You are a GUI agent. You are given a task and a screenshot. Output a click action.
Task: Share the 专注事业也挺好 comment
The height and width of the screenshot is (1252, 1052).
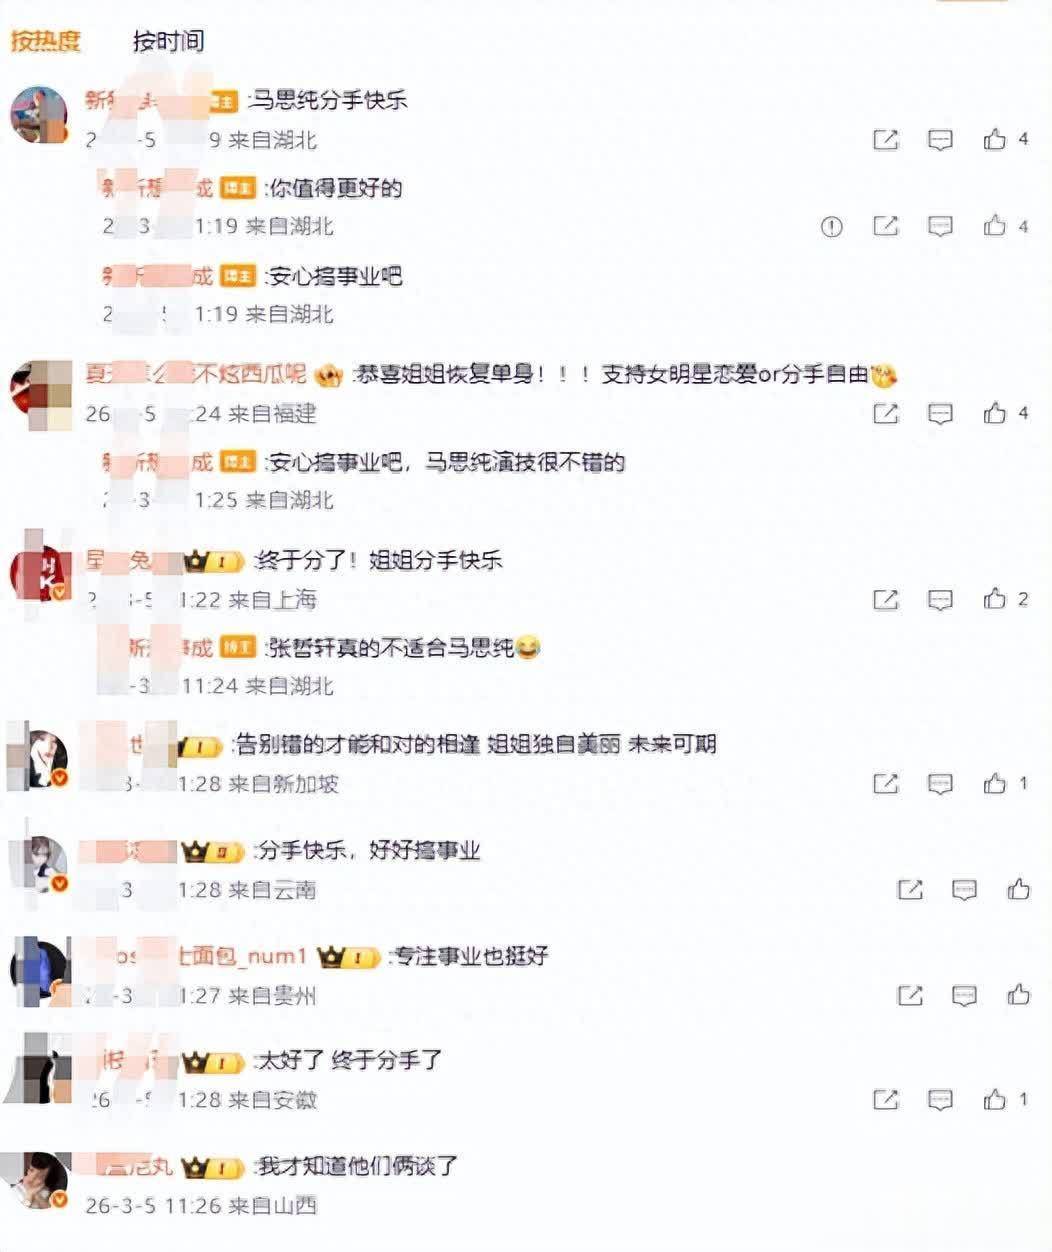[910, 995]
